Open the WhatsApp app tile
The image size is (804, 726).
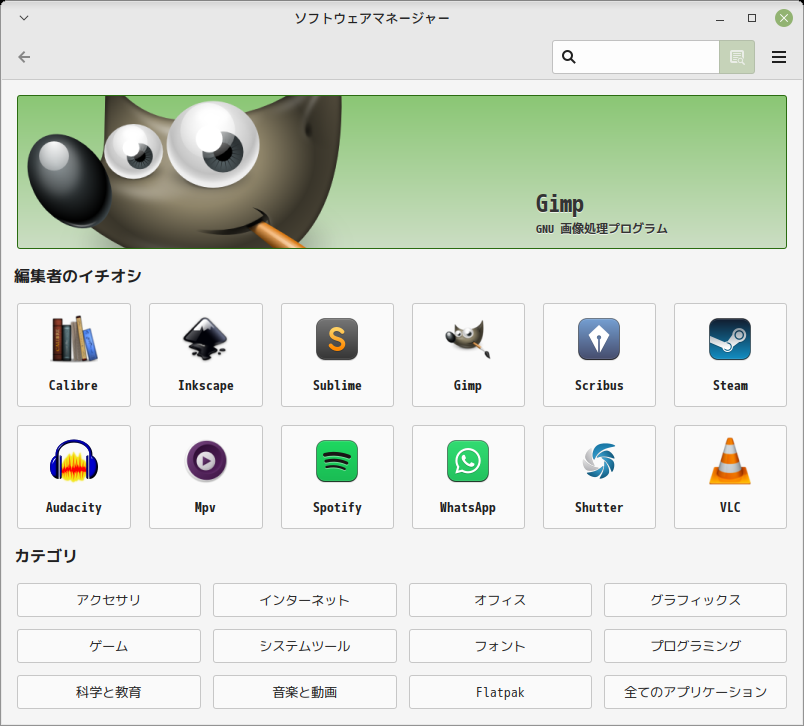(468, 477)
